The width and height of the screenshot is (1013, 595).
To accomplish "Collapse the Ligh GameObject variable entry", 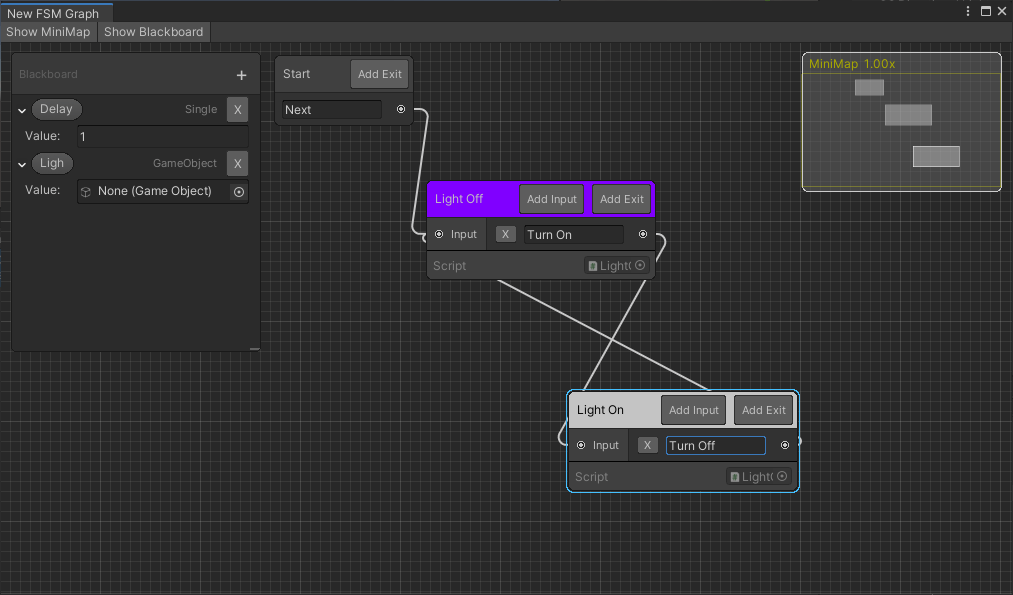I will pos(21,163).
